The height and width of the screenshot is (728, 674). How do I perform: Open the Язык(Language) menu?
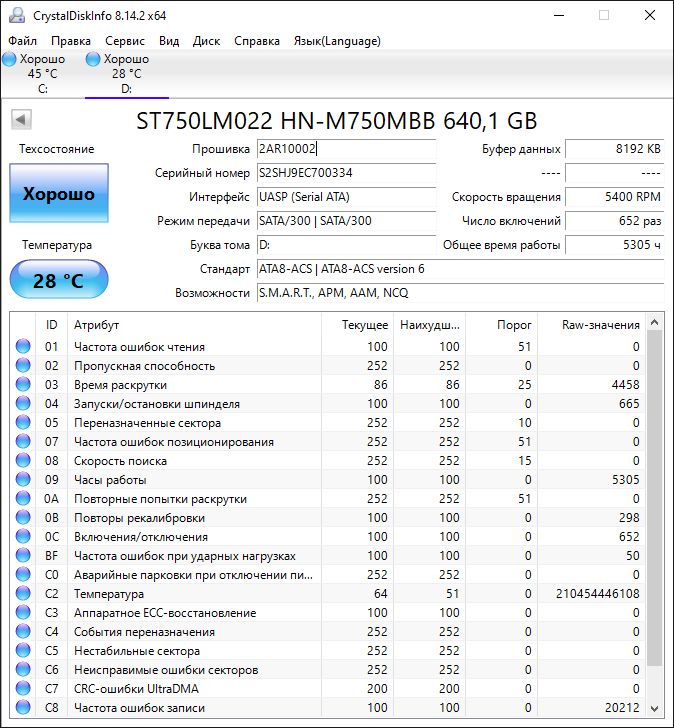(x=337, y=41)
